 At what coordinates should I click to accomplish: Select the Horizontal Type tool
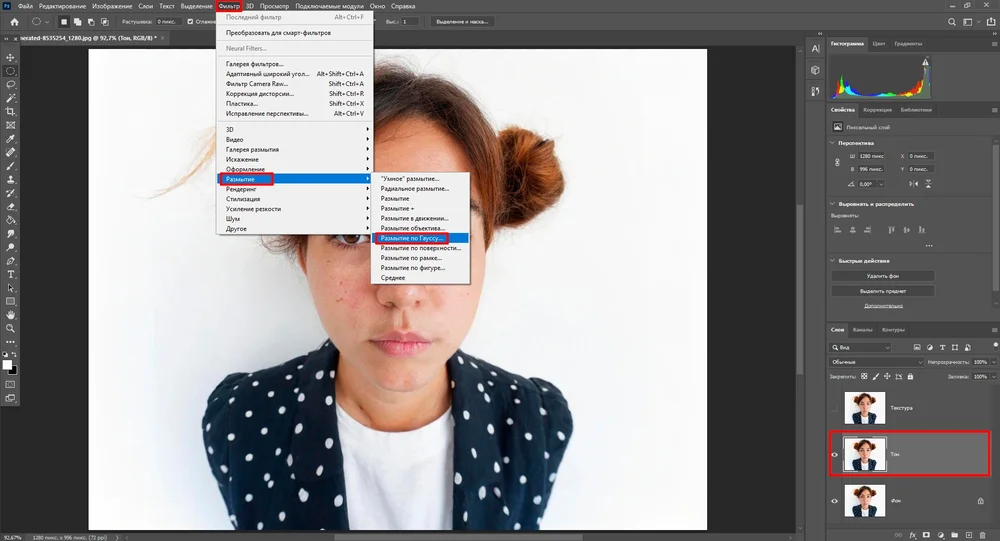[10, 274]
